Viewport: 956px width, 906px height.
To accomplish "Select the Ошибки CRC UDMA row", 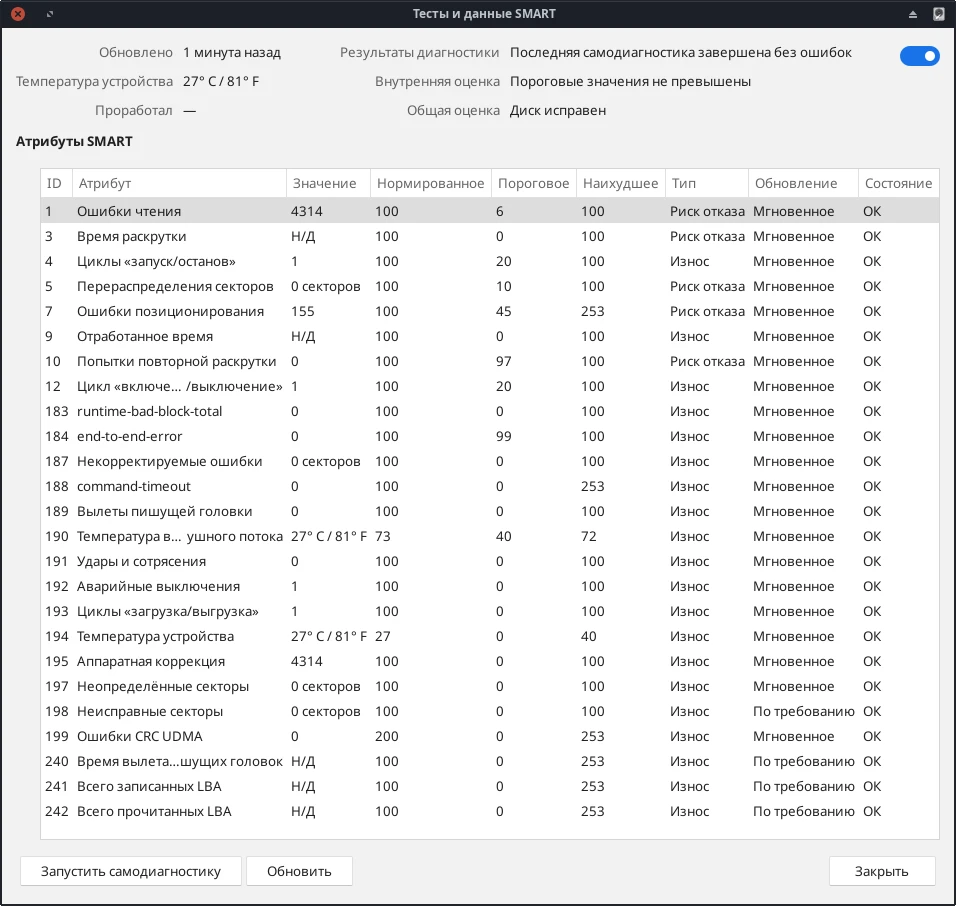I will [490, 736].
